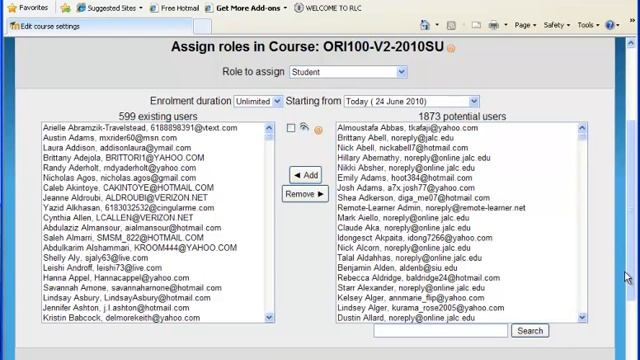The image size is (640, 360).
Task: Select Emily Adams in potential users
Action: (x=457, y=178)
